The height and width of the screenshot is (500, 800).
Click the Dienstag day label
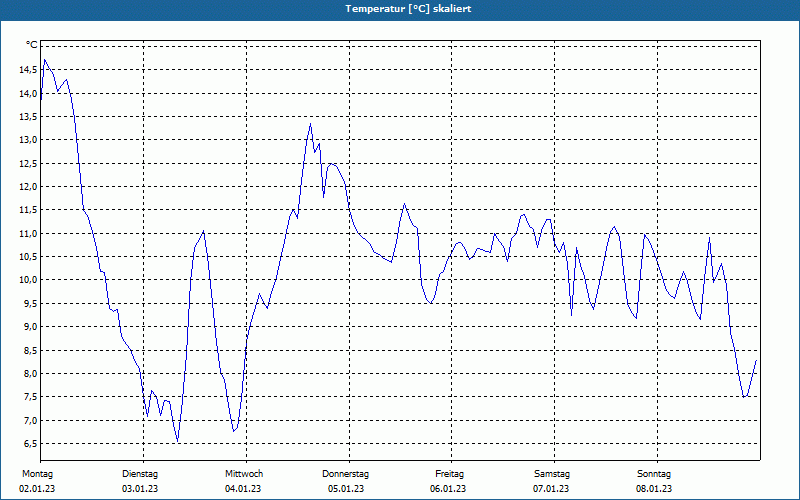tap(140, 474)
